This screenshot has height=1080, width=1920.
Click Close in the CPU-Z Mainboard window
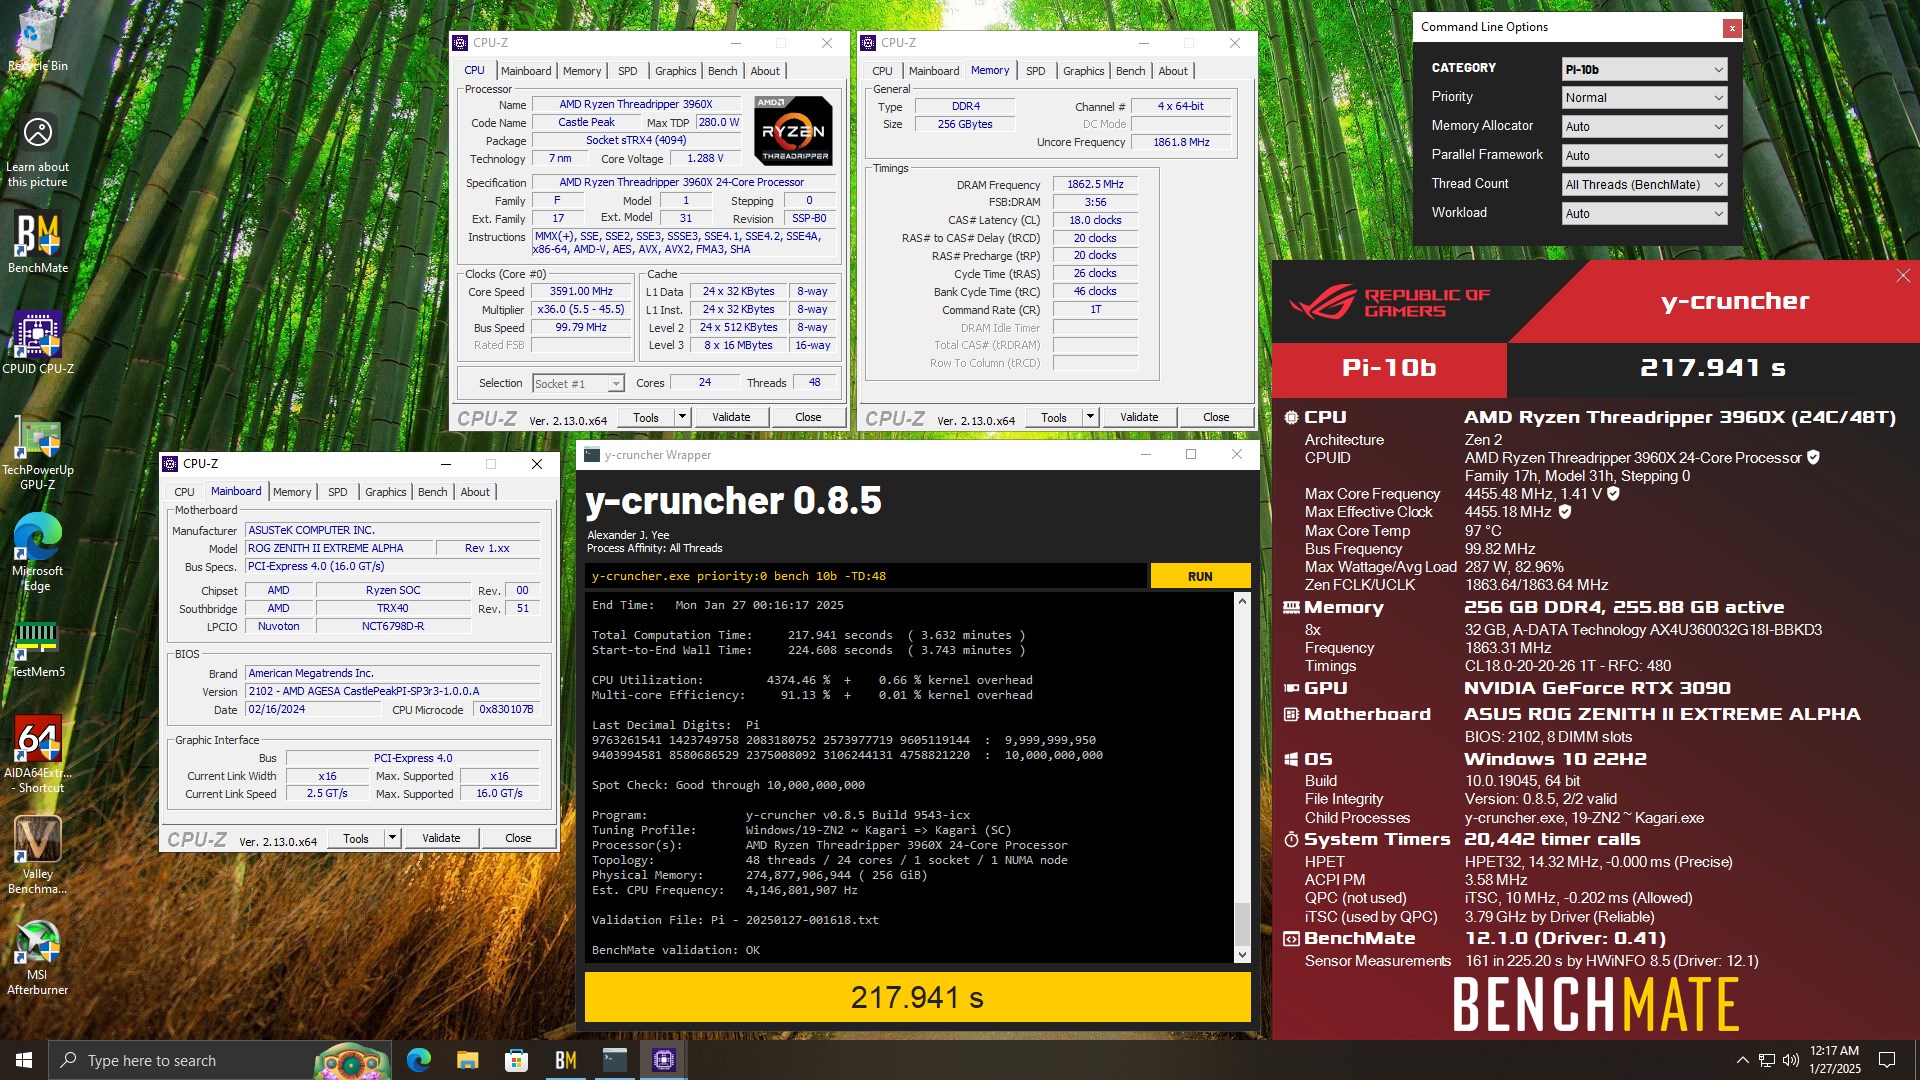(518, 838)
